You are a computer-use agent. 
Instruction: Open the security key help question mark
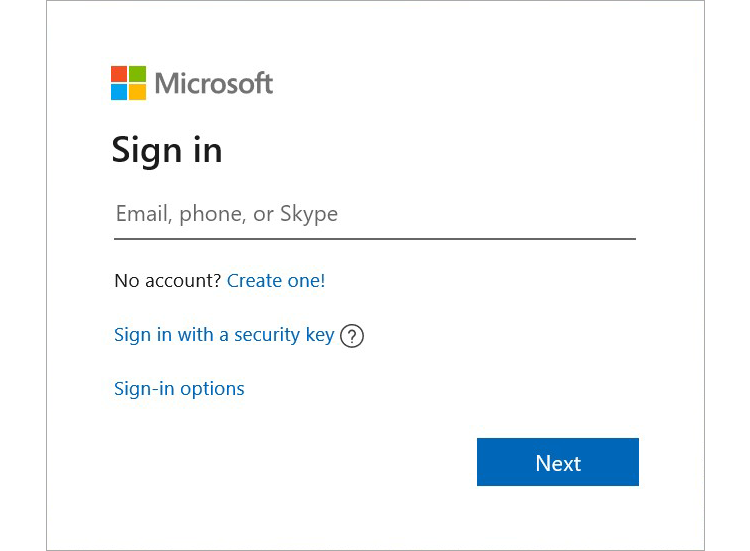click(x=352, y=336)
